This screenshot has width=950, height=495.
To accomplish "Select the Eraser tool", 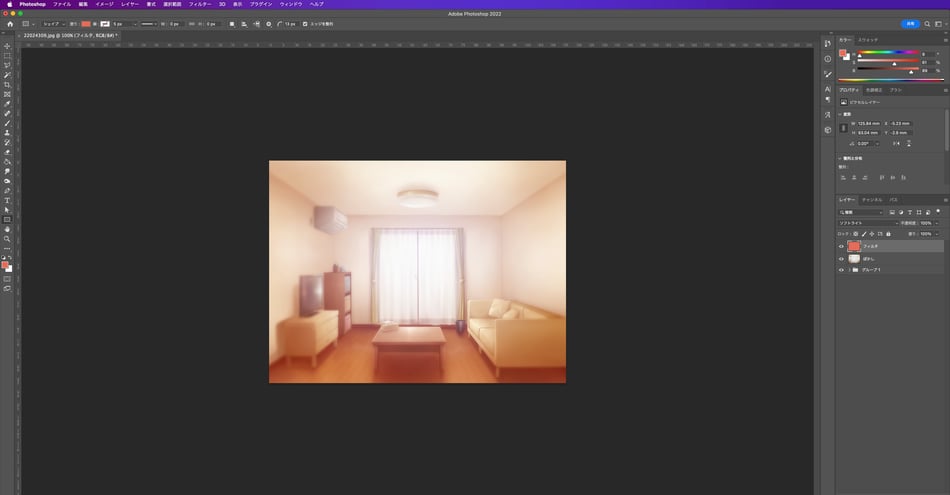I will [x=7, y=152].
